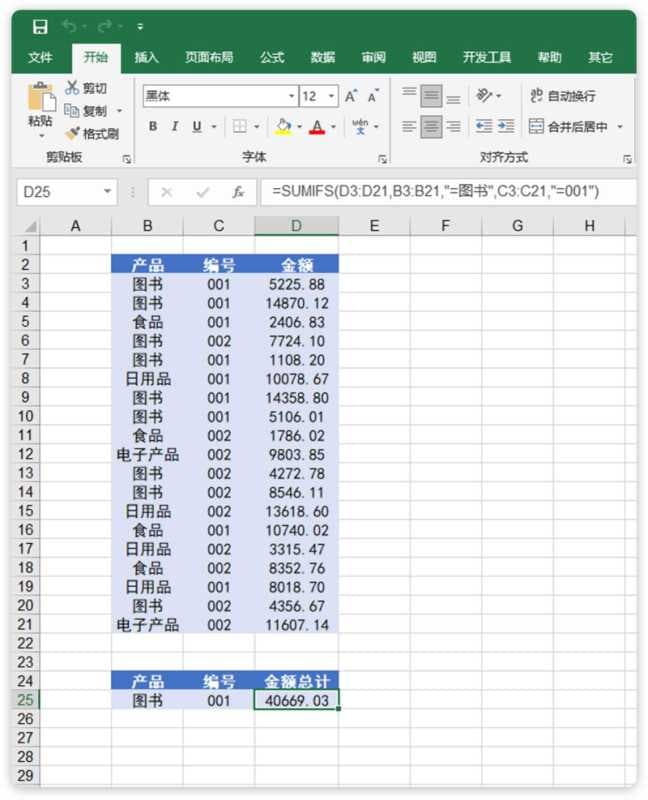The image size is (648, 800).
Task: Click the fx insert function icon
Action: (x=238, y=192)
